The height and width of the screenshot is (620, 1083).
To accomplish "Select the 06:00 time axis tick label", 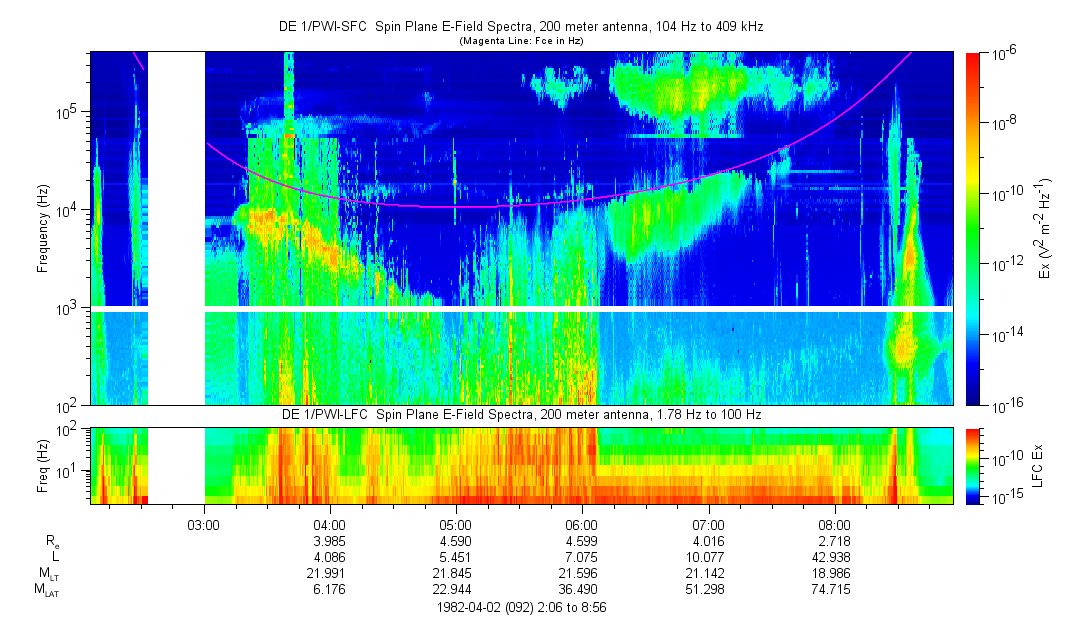I will 582,524.
